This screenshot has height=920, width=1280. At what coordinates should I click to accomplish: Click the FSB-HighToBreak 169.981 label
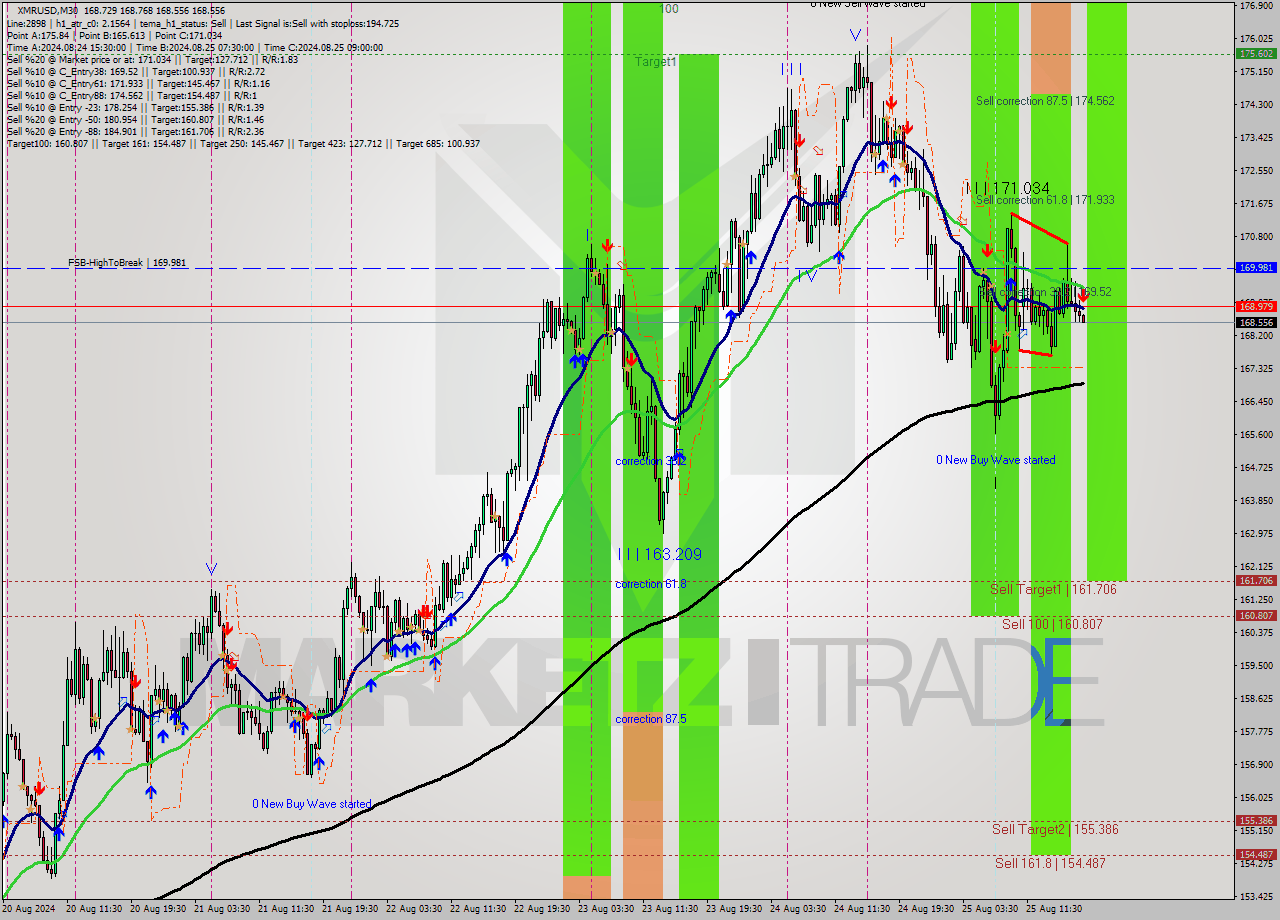coord(127,263)
